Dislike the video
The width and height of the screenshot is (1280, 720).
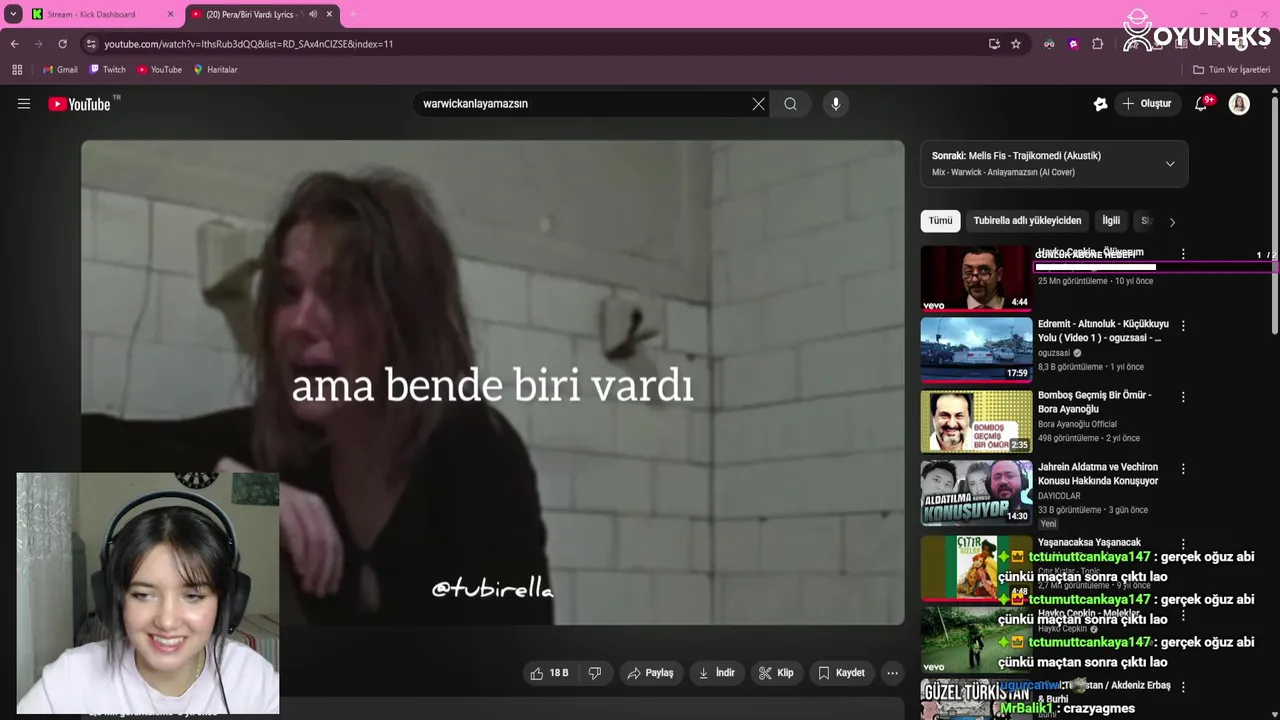595,673
